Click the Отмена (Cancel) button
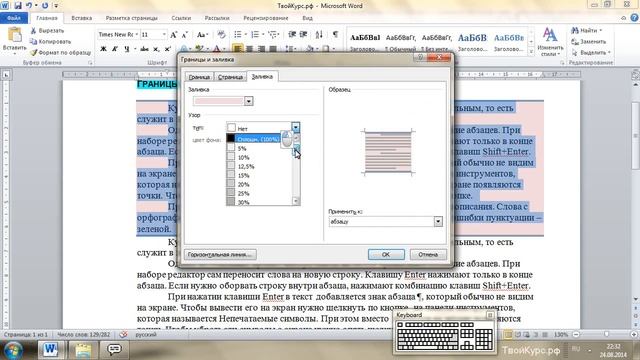The width and height of the screenshot is (640, 360). pos(428,254)
